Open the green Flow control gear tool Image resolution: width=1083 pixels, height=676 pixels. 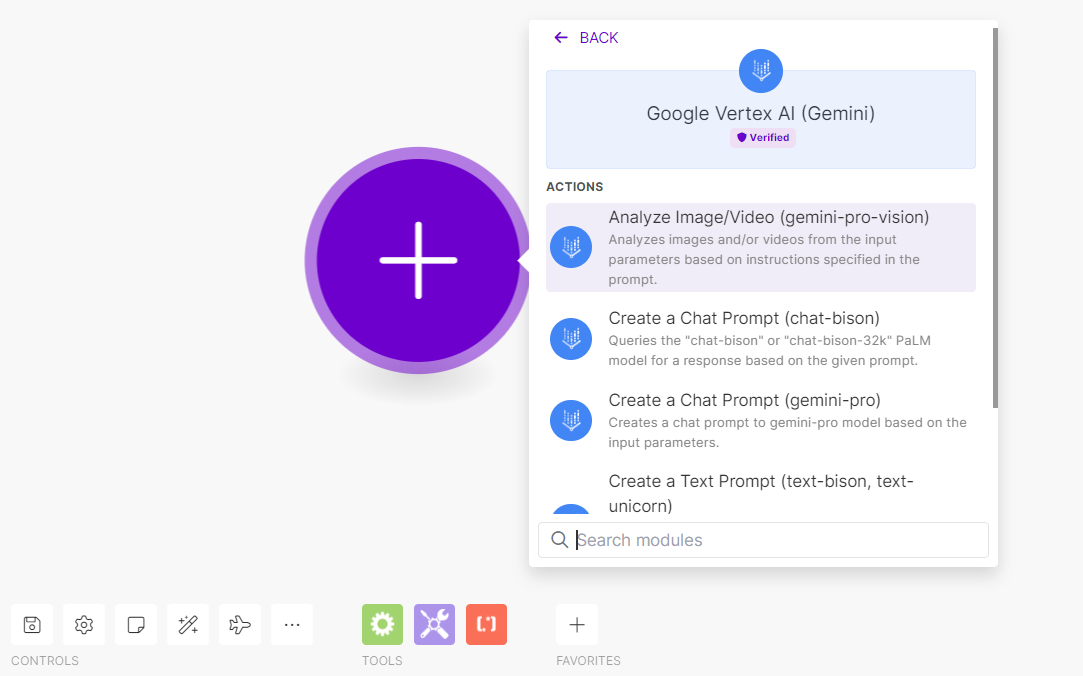(x=382, y=624)
